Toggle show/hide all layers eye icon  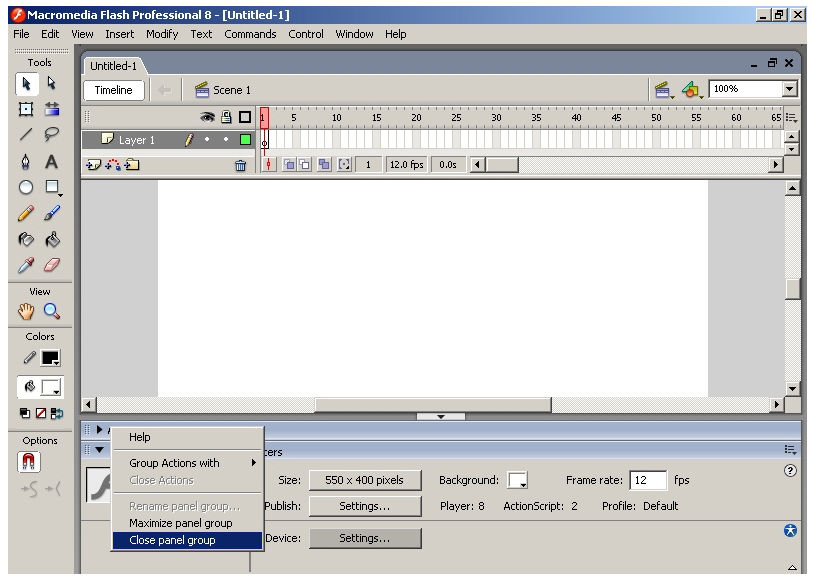(x=207, y=117)
